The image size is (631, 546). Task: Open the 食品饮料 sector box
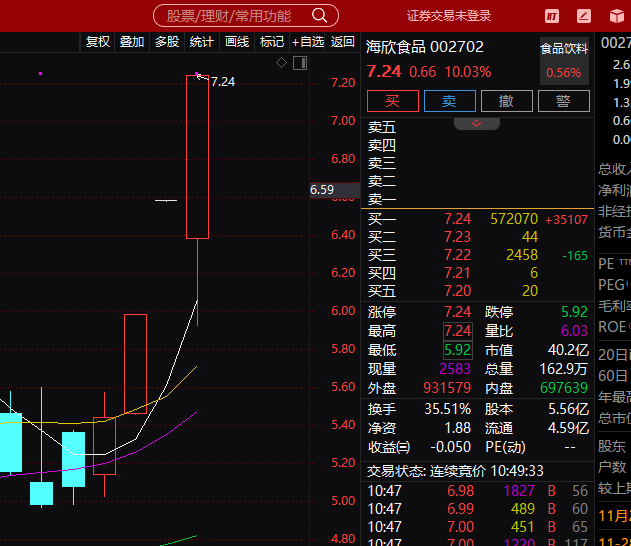[x=564, y=61]
